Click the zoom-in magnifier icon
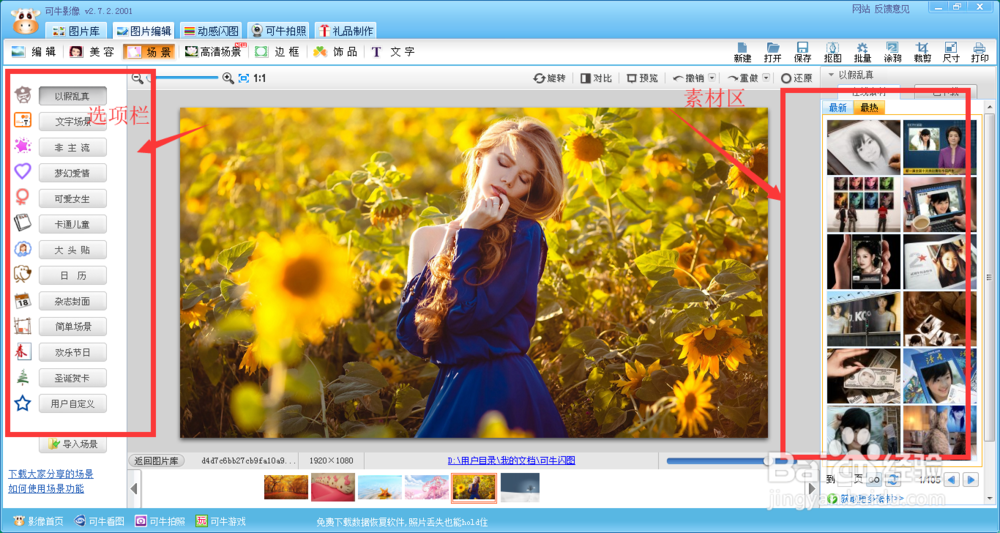The height and width of the screenshot is (533, 1000). click(x=228, y=78)
